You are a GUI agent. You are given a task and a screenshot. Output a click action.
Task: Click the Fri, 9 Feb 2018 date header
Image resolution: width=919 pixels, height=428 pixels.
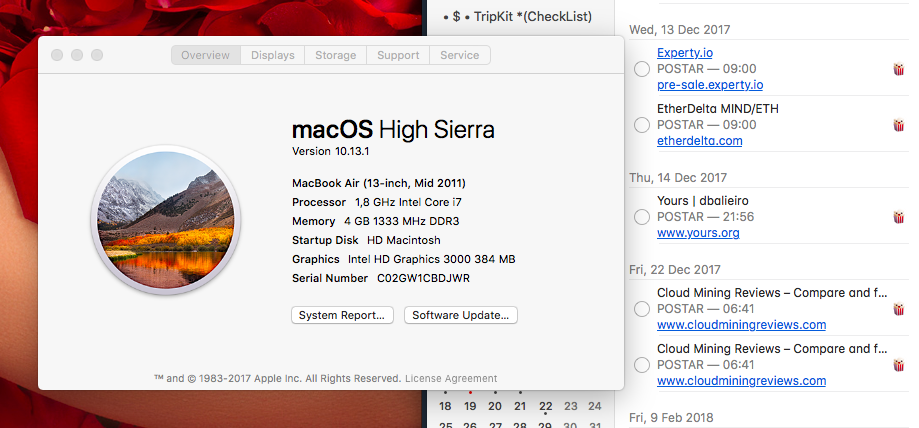coord(672,418)
